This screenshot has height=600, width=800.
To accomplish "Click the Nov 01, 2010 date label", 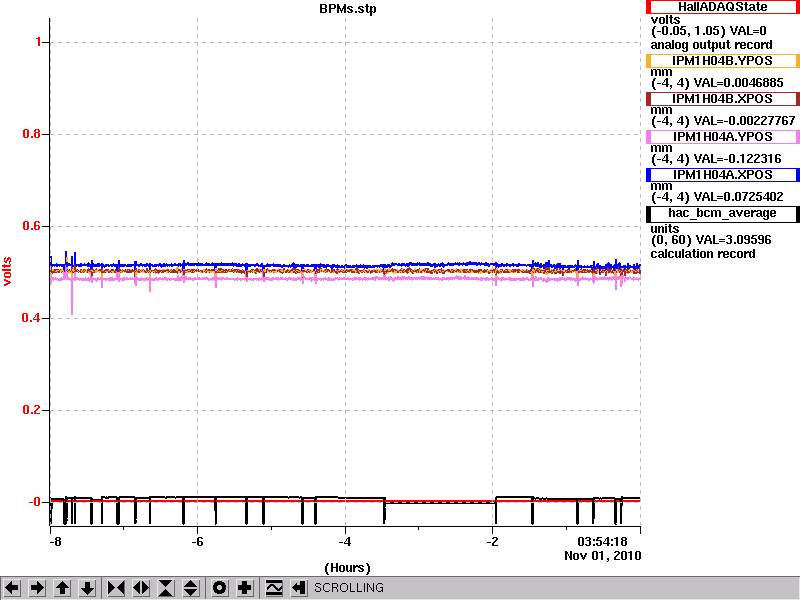I will 603,556.
